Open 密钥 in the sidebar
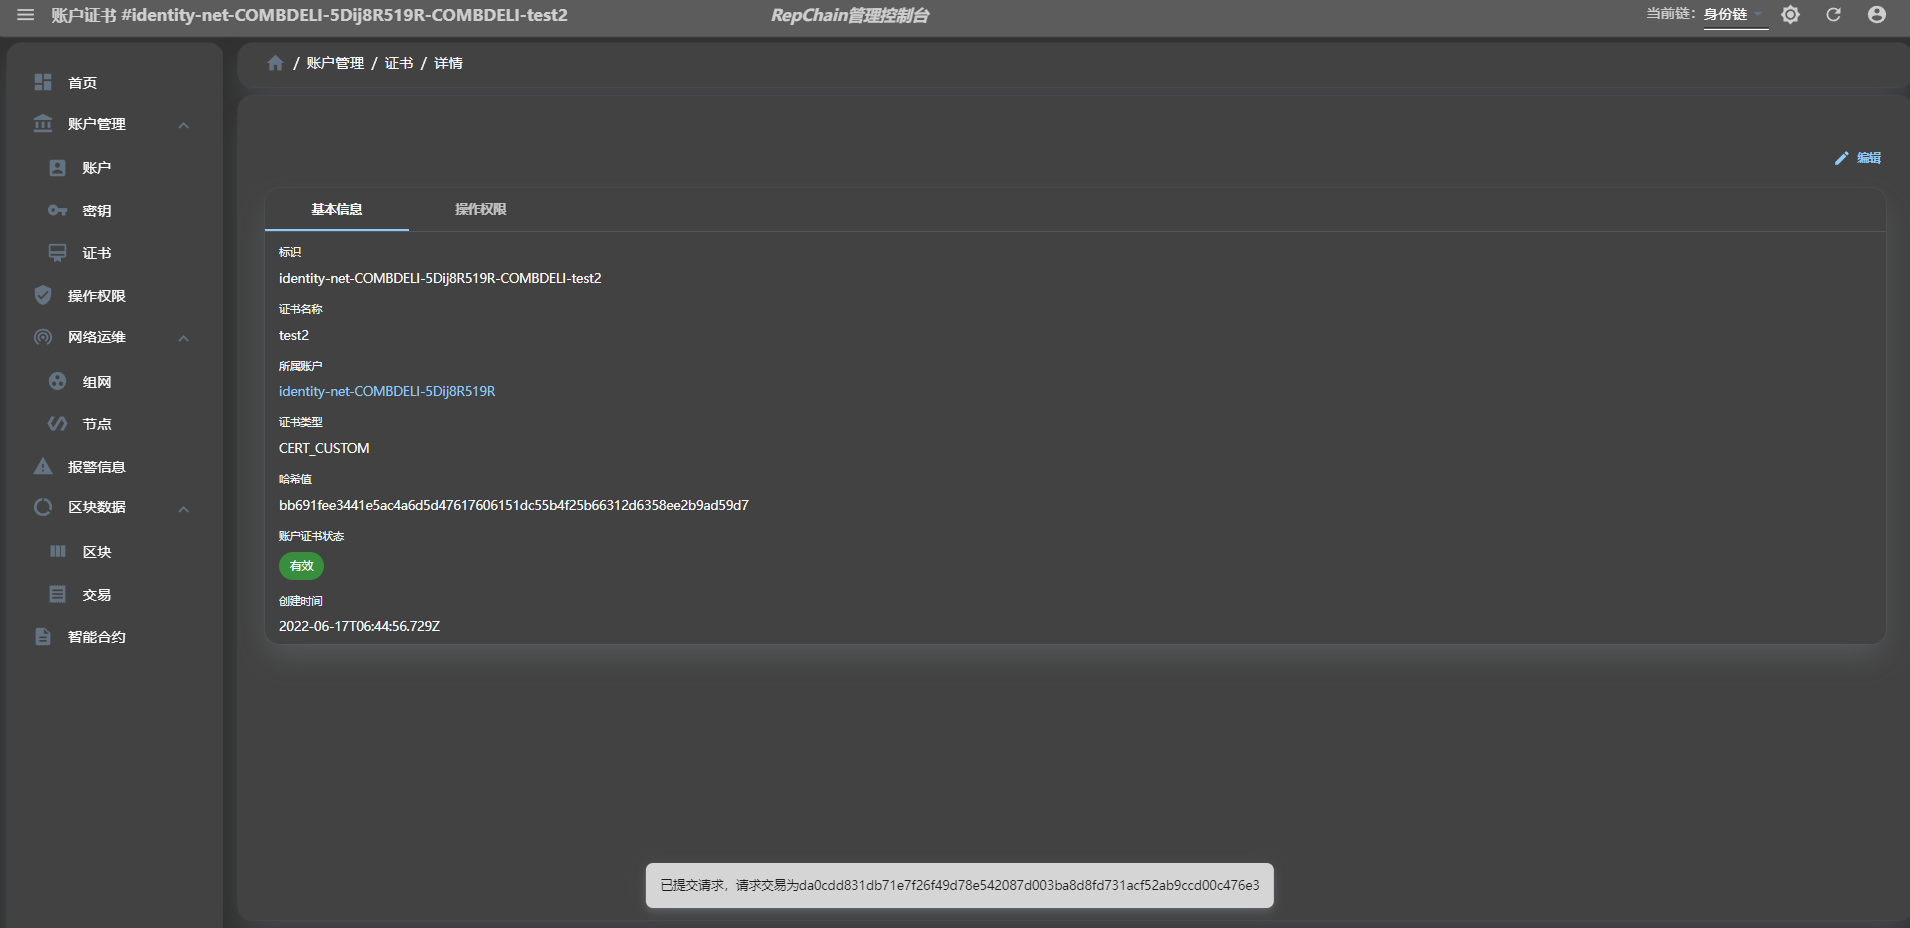 pos(96,211)
